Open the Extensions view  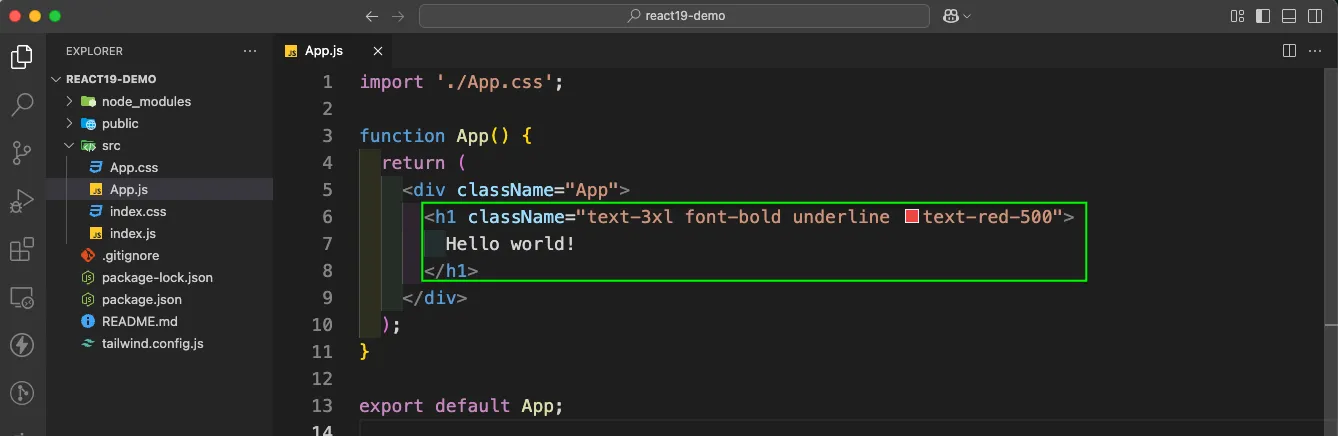point(22,249)
